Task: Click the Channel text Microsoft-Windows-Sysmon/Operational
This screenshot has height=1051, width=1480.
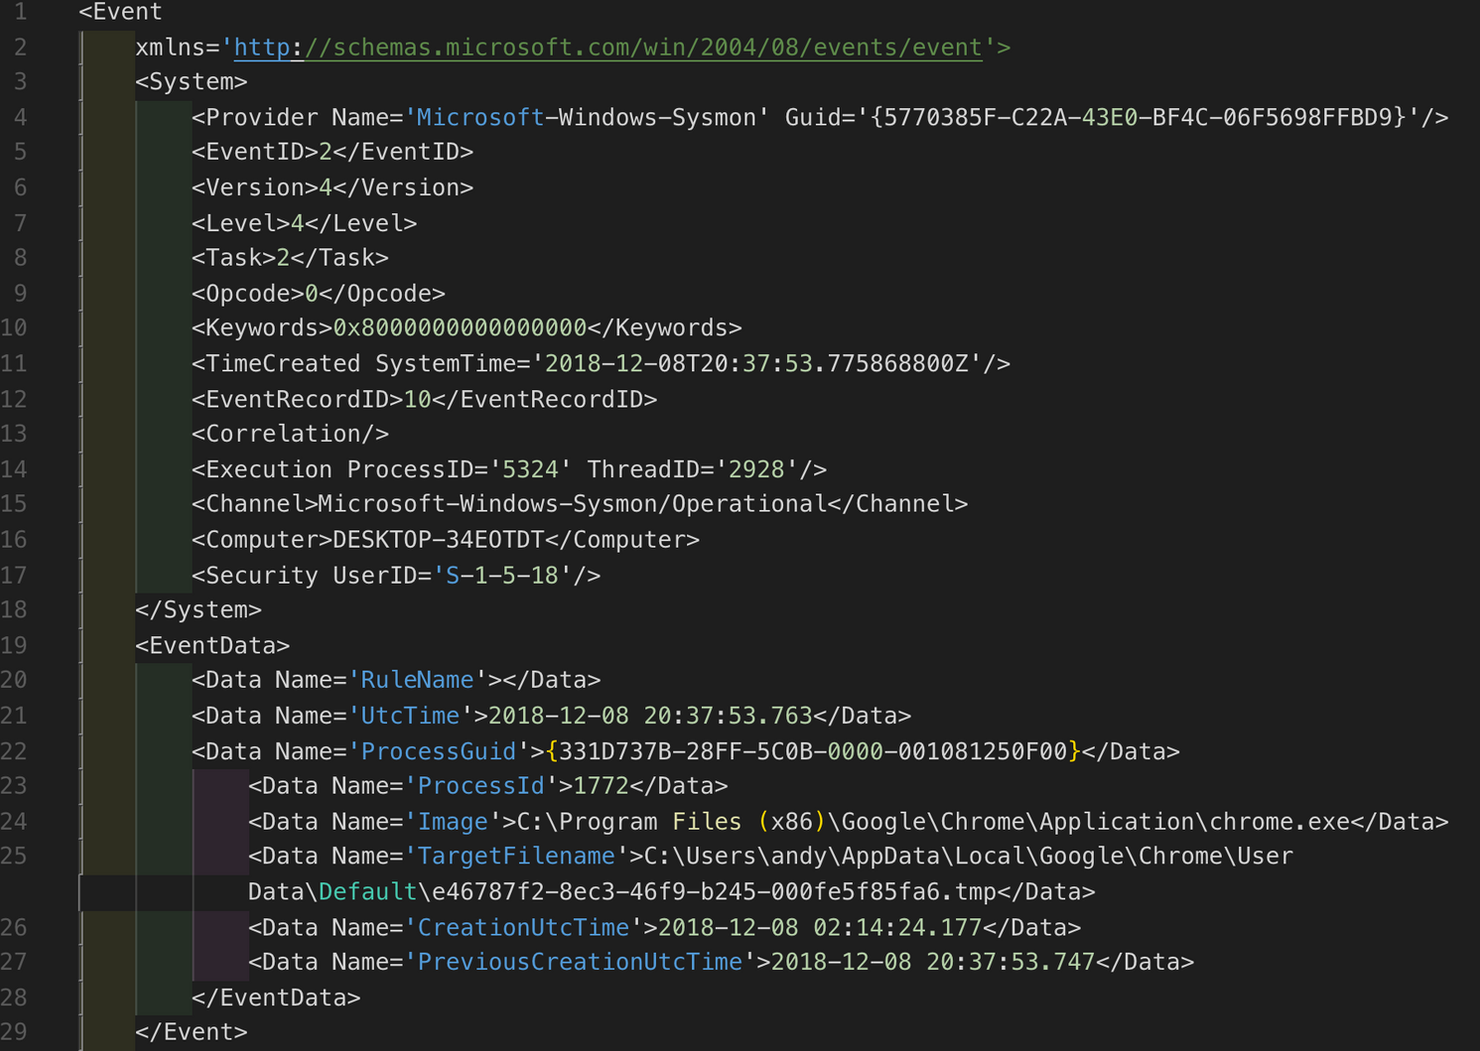Action: [573, 504]
